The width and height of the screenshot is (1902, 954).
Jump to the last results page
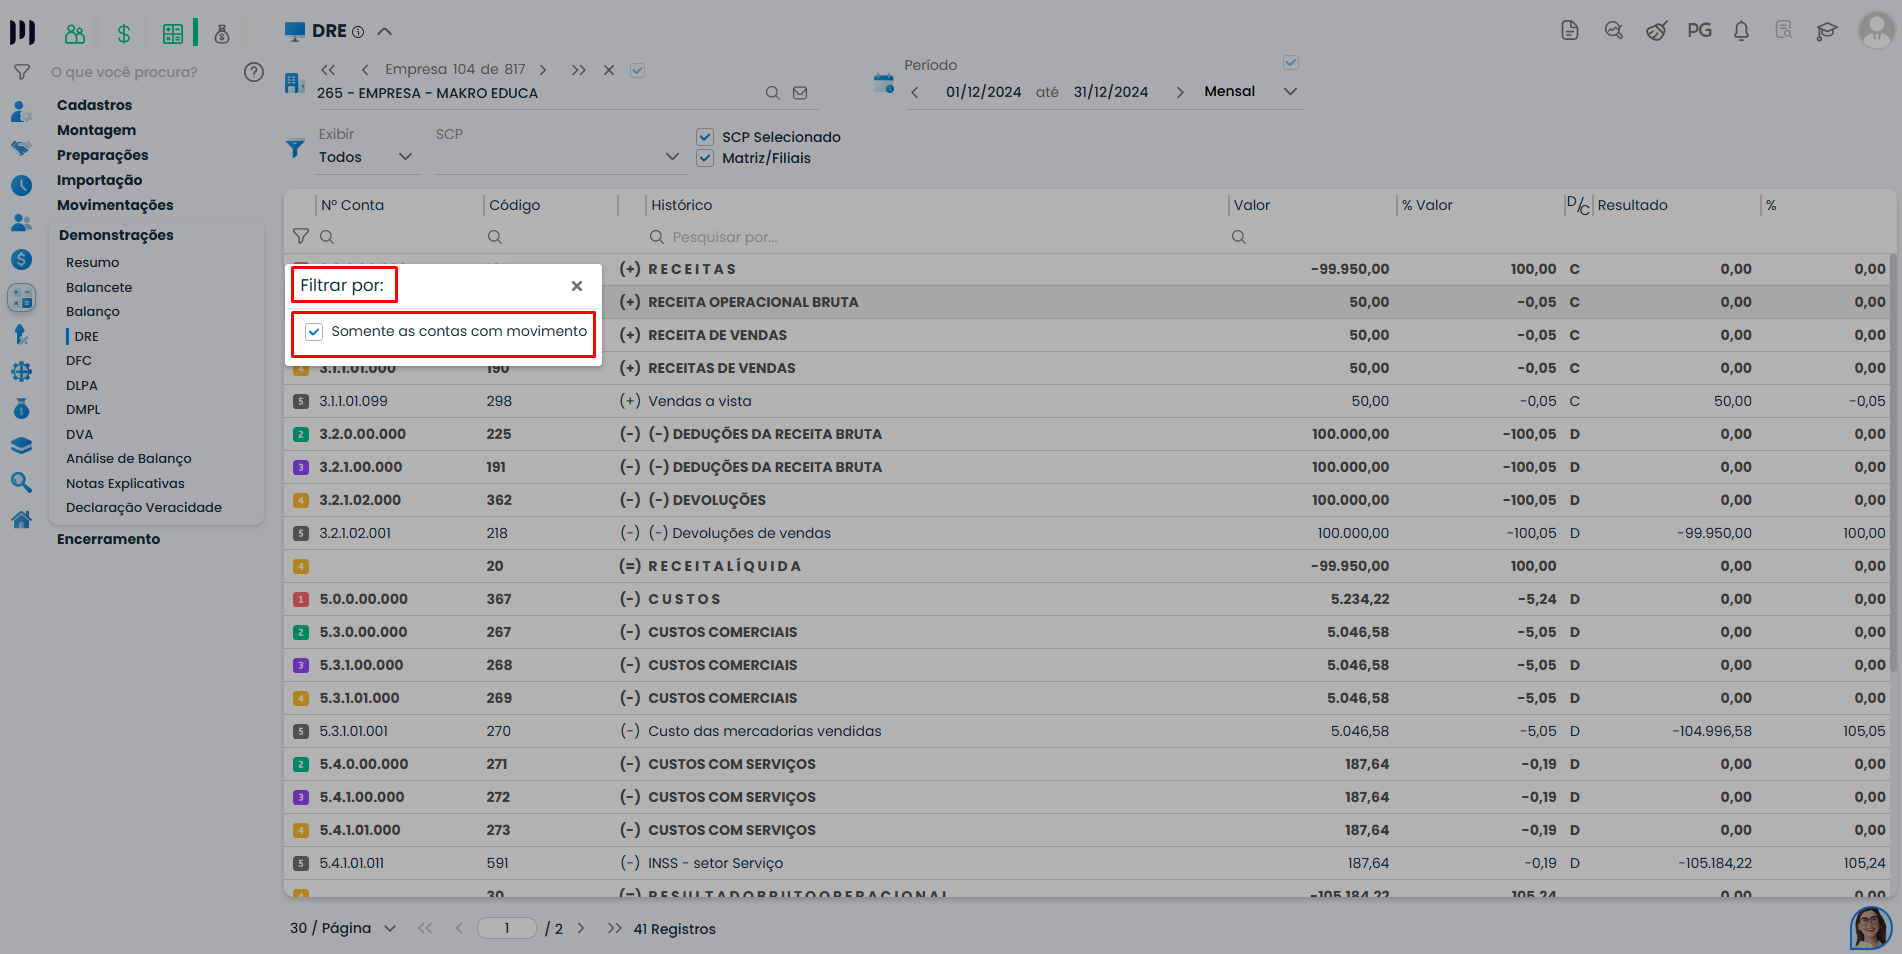tap(615, 928)
